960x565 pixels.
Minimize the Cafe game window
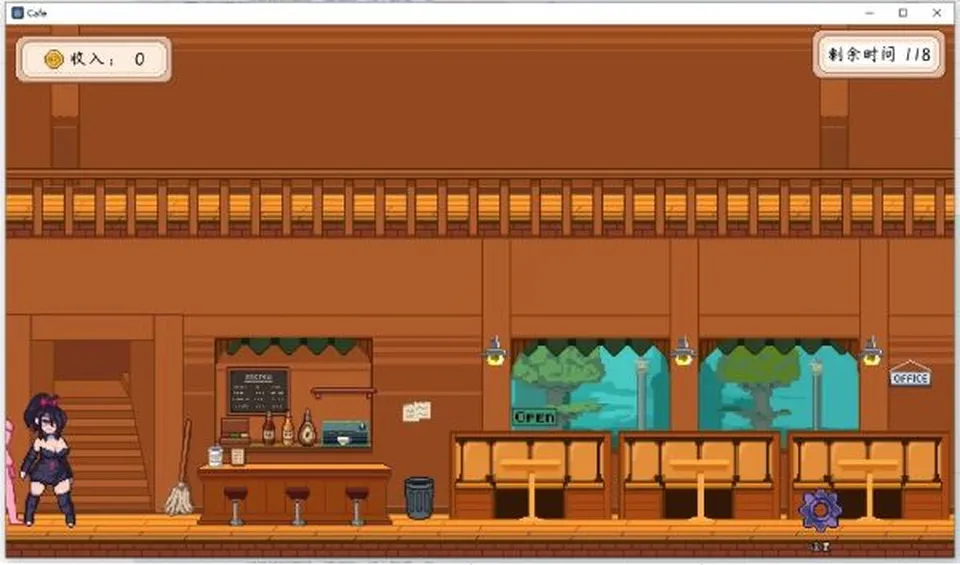(869, 12)
